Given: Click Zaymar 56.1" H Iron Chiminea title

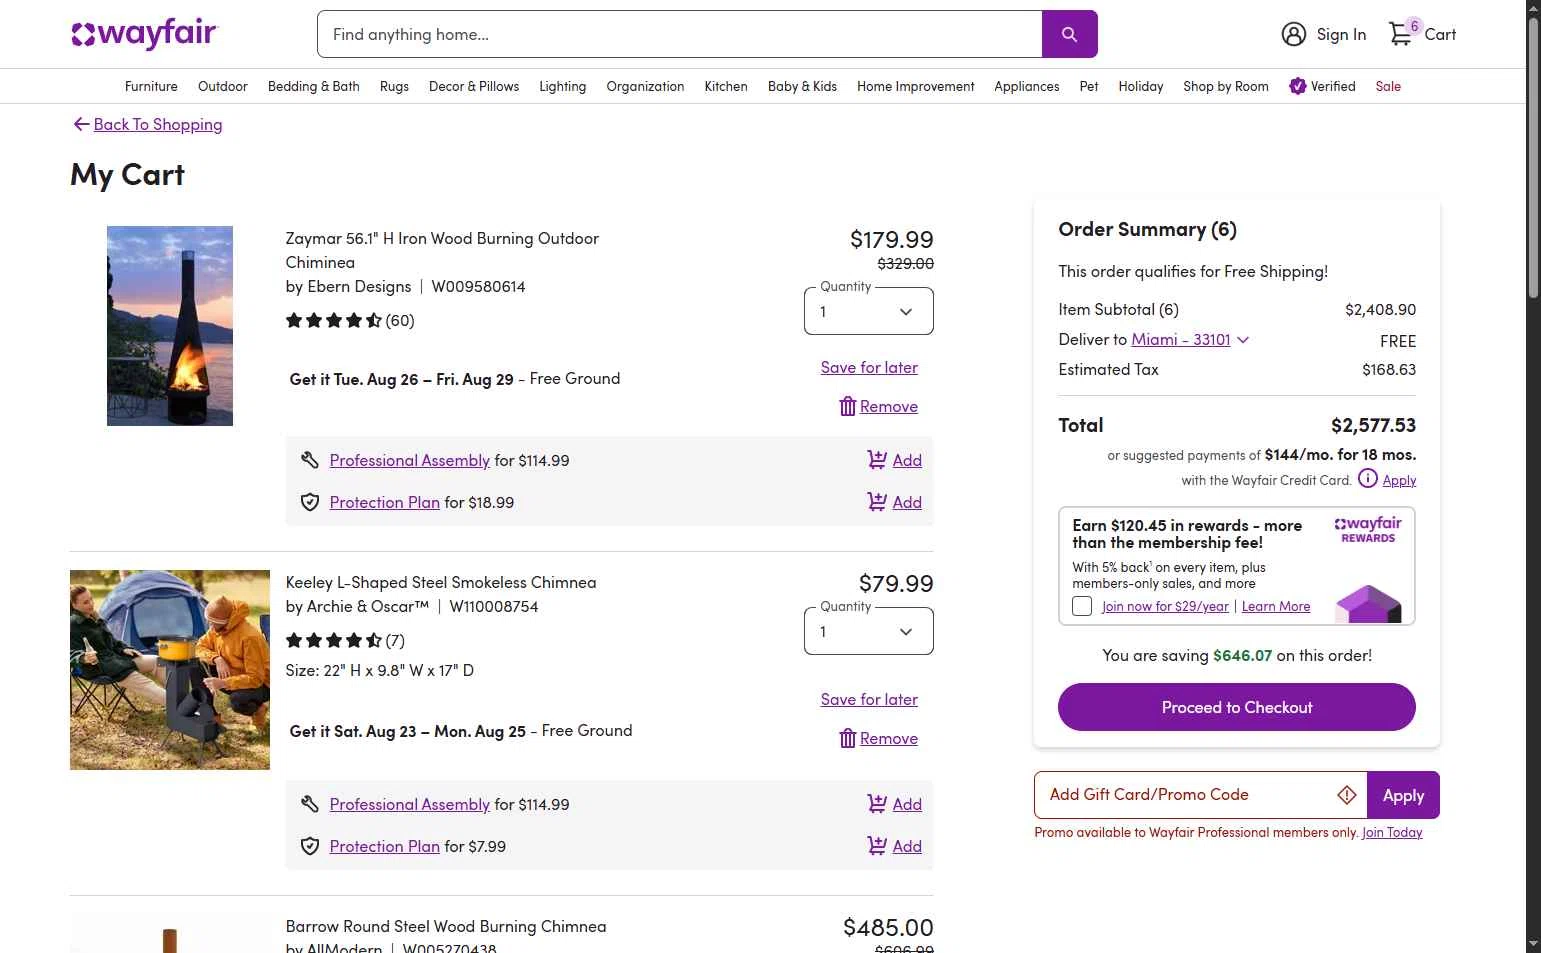Looking at the screenshot, I should click(x=442, y=250).
